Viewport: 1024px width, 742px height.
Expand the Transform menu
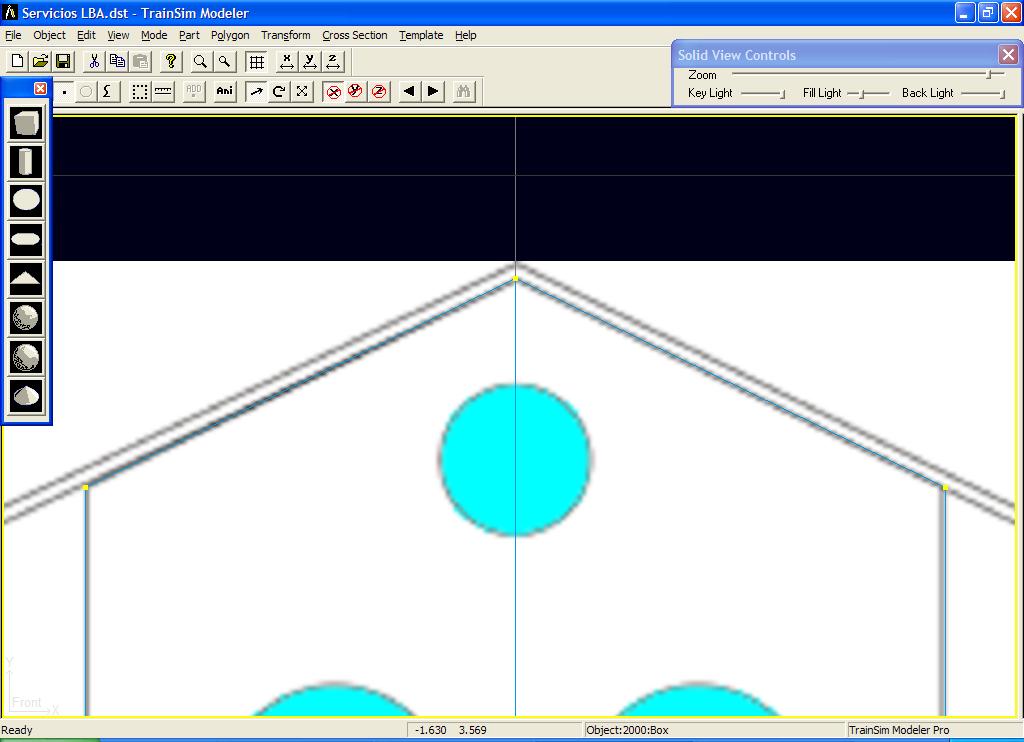[x=285, y=35]
